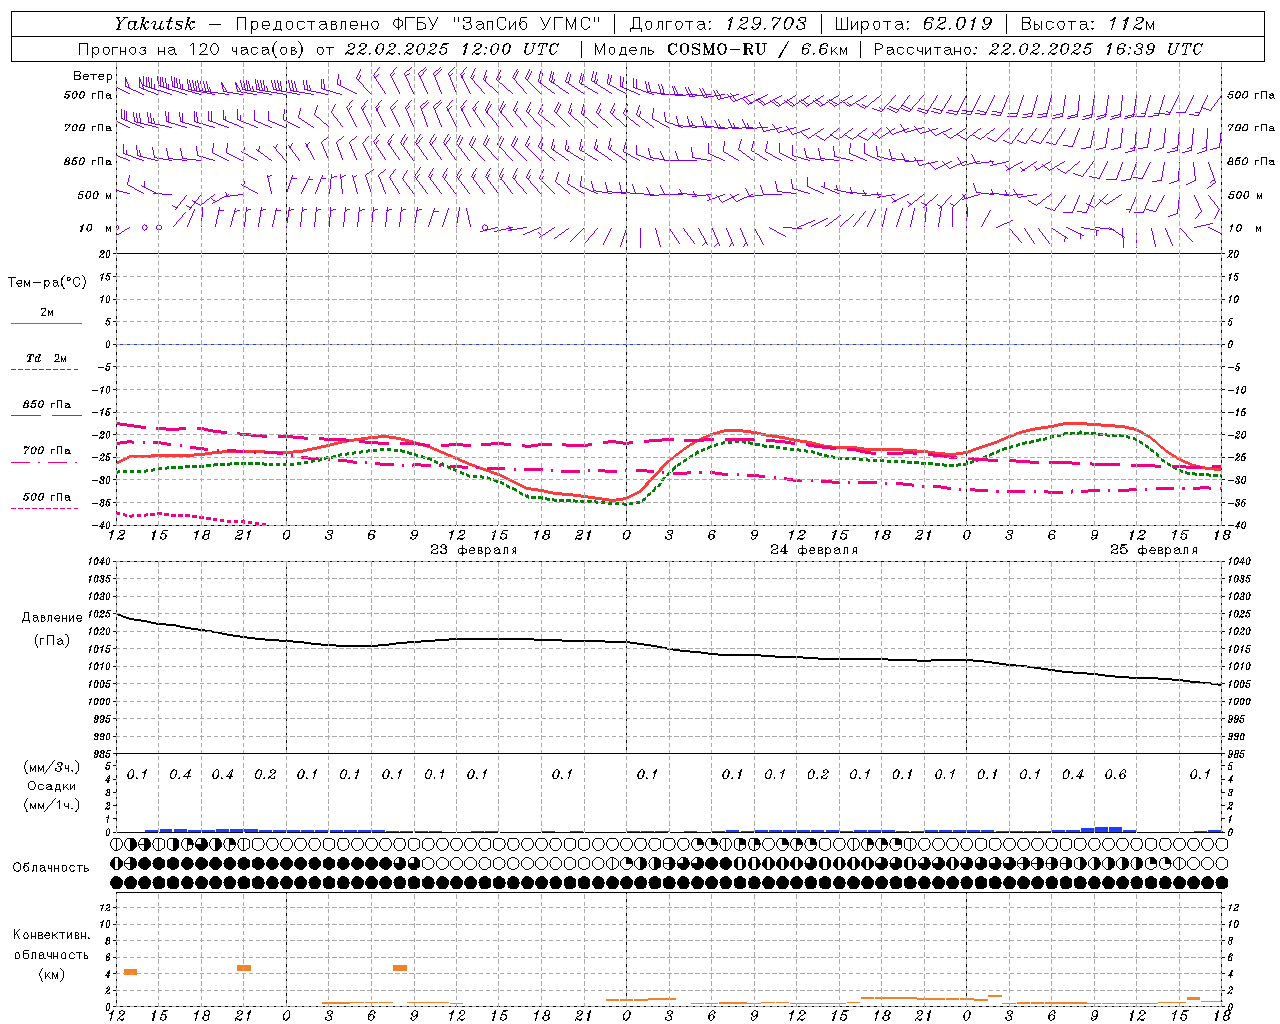Click the Конвективн. облачность label
This screenshot has width=1280, height=1024.
point(52,945)
